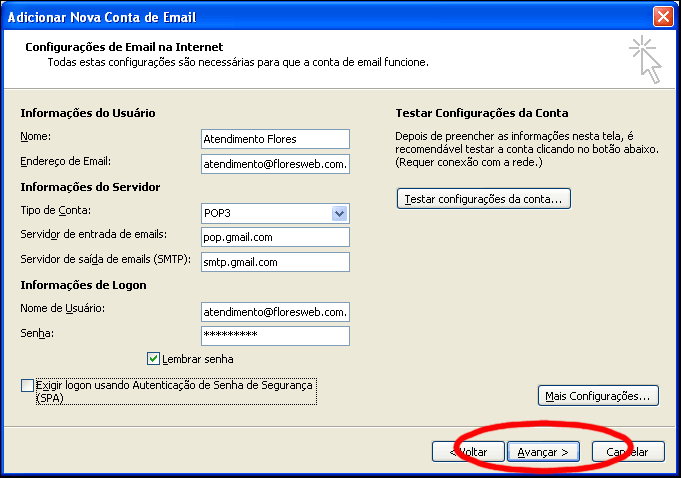Proceed with the Avançar button
The height and width of the screenshot is (478, 681).
pyautogui.click(x=543, y=452)
